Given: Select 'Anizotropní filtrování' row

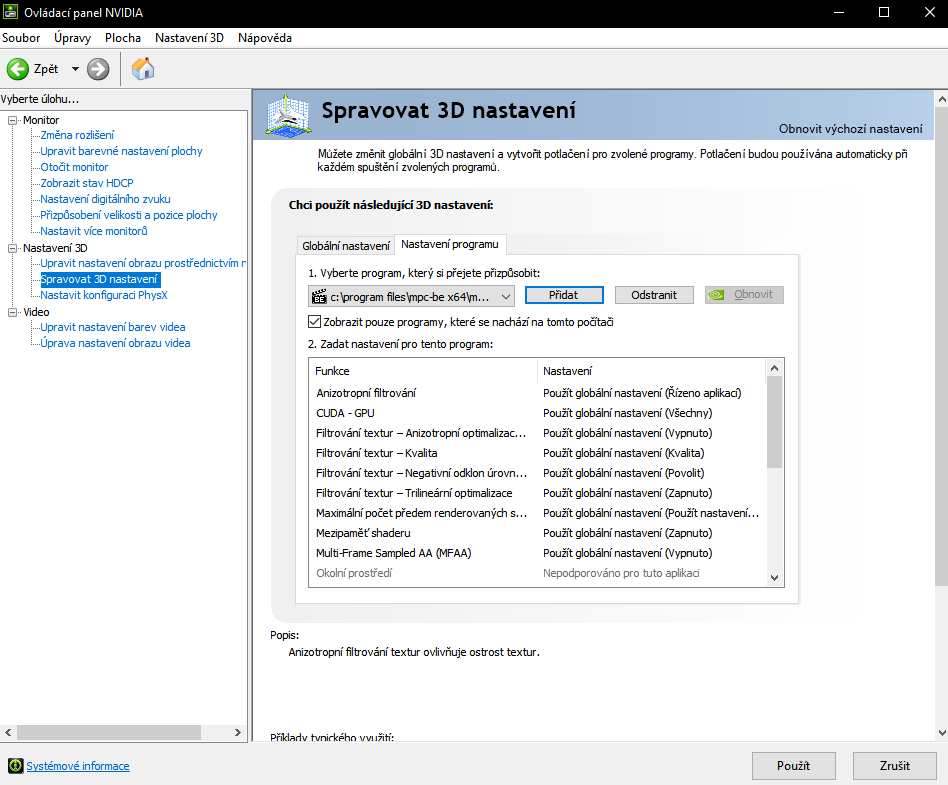Looking at the screenshot, I should 537,393.
